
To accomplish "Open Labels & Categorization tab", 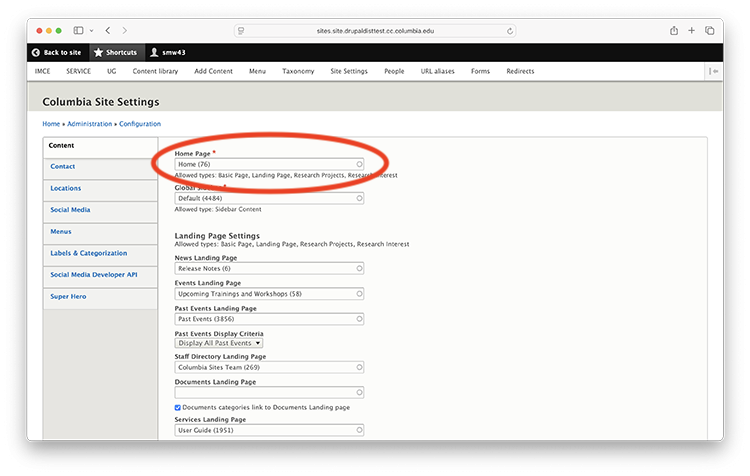I will 100,254.
